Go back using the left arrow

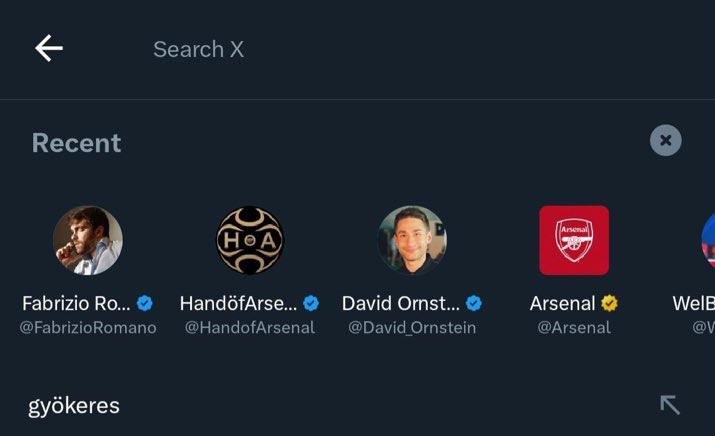tap(49, 48)
